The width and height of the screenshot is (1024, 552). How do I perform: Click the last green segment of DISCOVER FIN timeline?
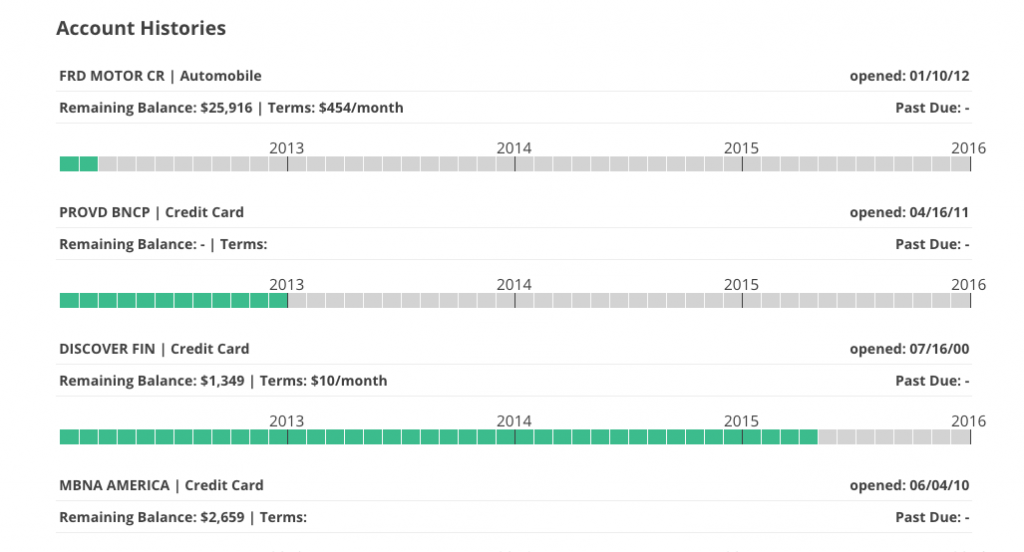click(808, 437)
